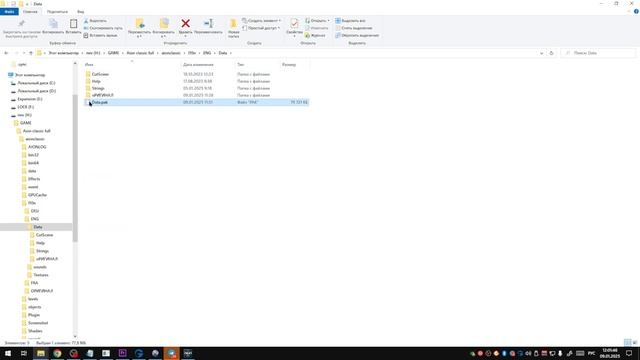This screenshot has height=360, width=640.
Task: Open recent locations dropdown arrow
Action: coord(24,53)
